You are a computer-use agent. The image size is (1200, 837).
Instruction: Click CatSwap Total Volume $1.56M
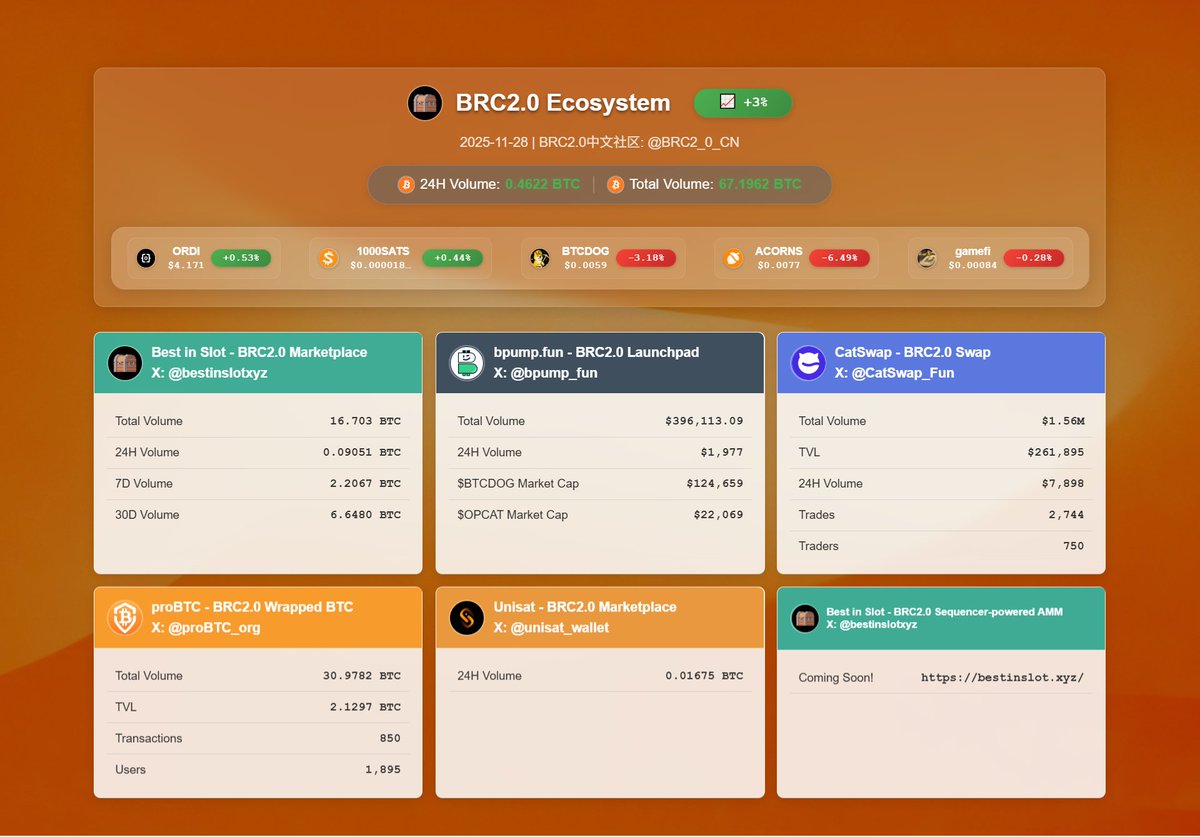(x=1063, y=421)
